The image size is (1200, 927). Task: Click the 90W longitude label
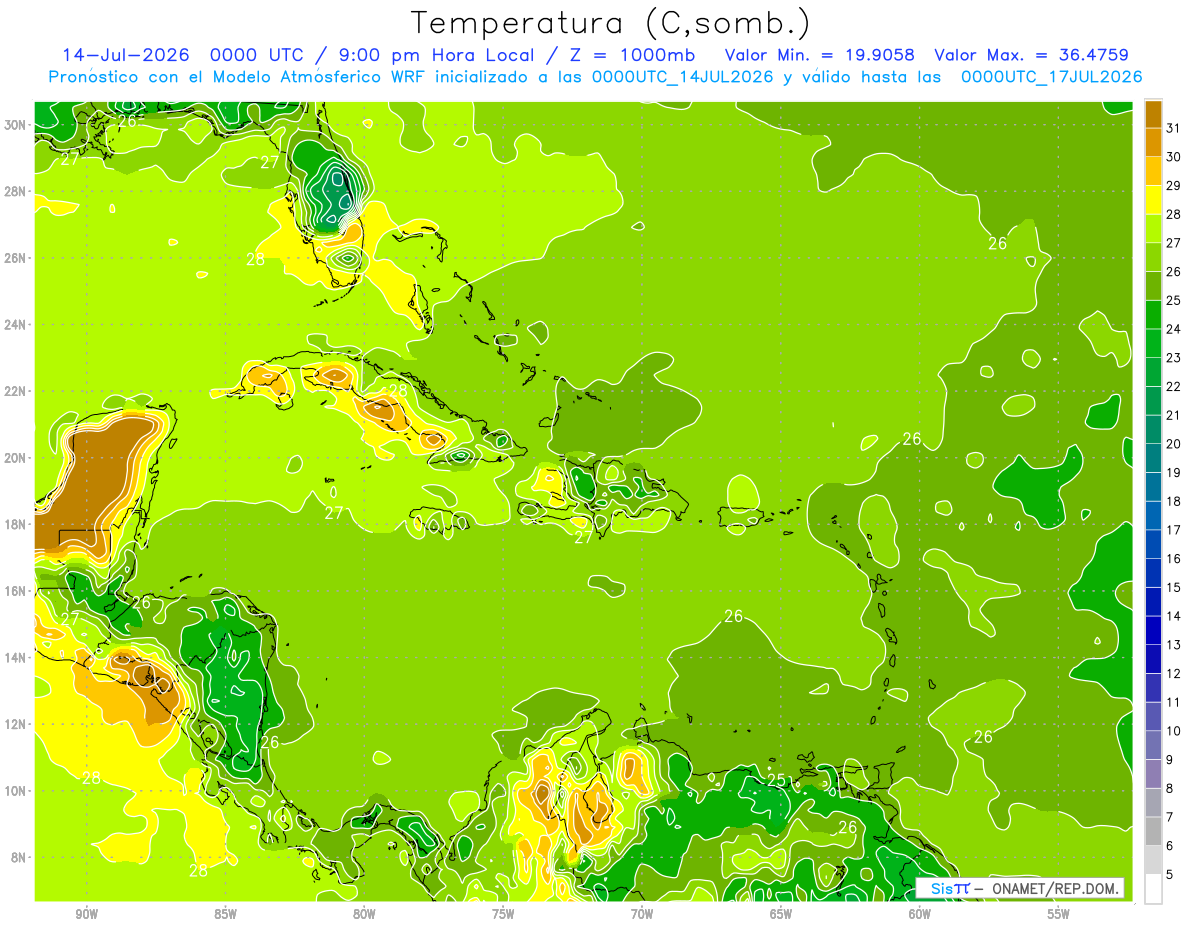click(86, 914)
